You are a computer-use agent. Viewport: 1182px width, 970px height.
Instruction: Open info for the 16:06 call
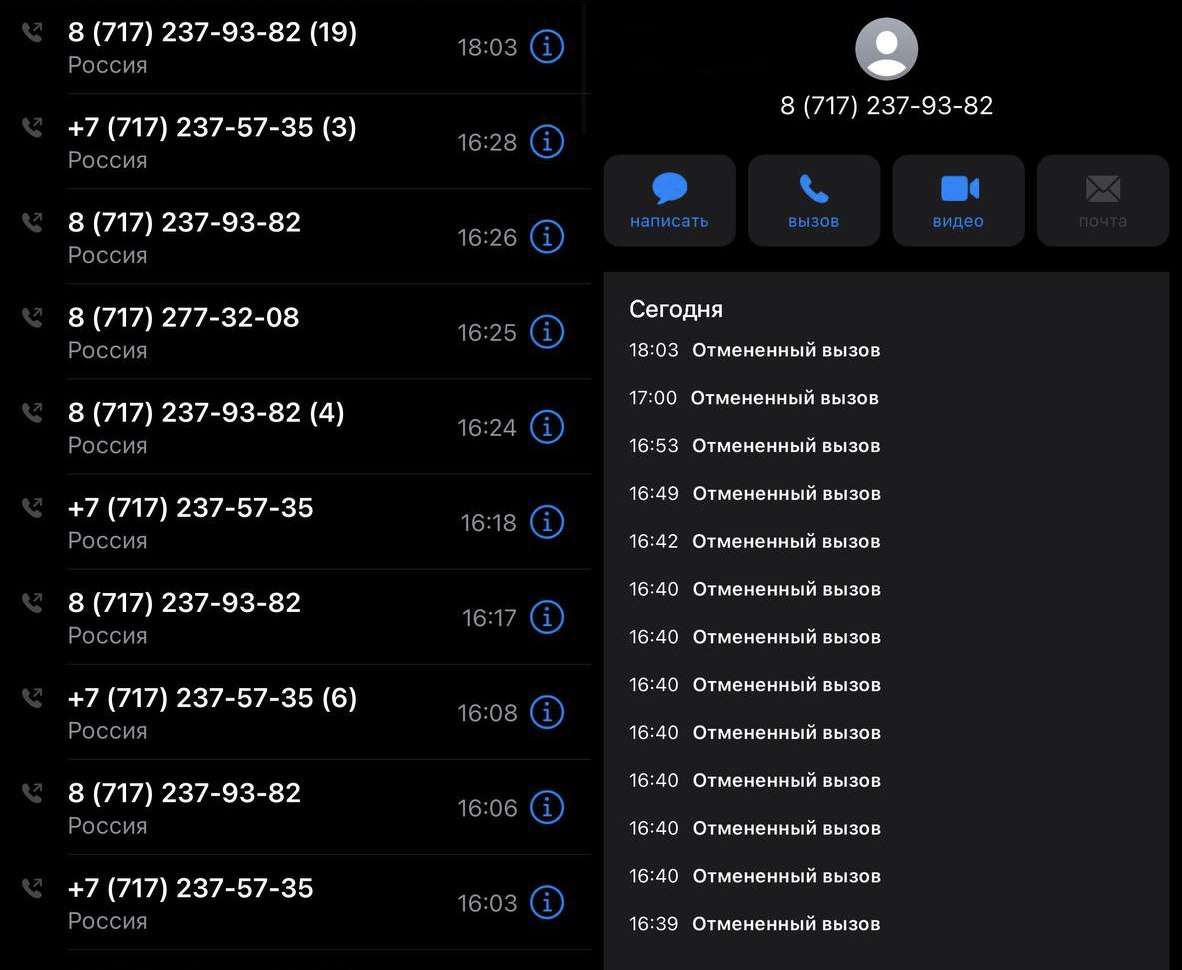click(547, 807)
